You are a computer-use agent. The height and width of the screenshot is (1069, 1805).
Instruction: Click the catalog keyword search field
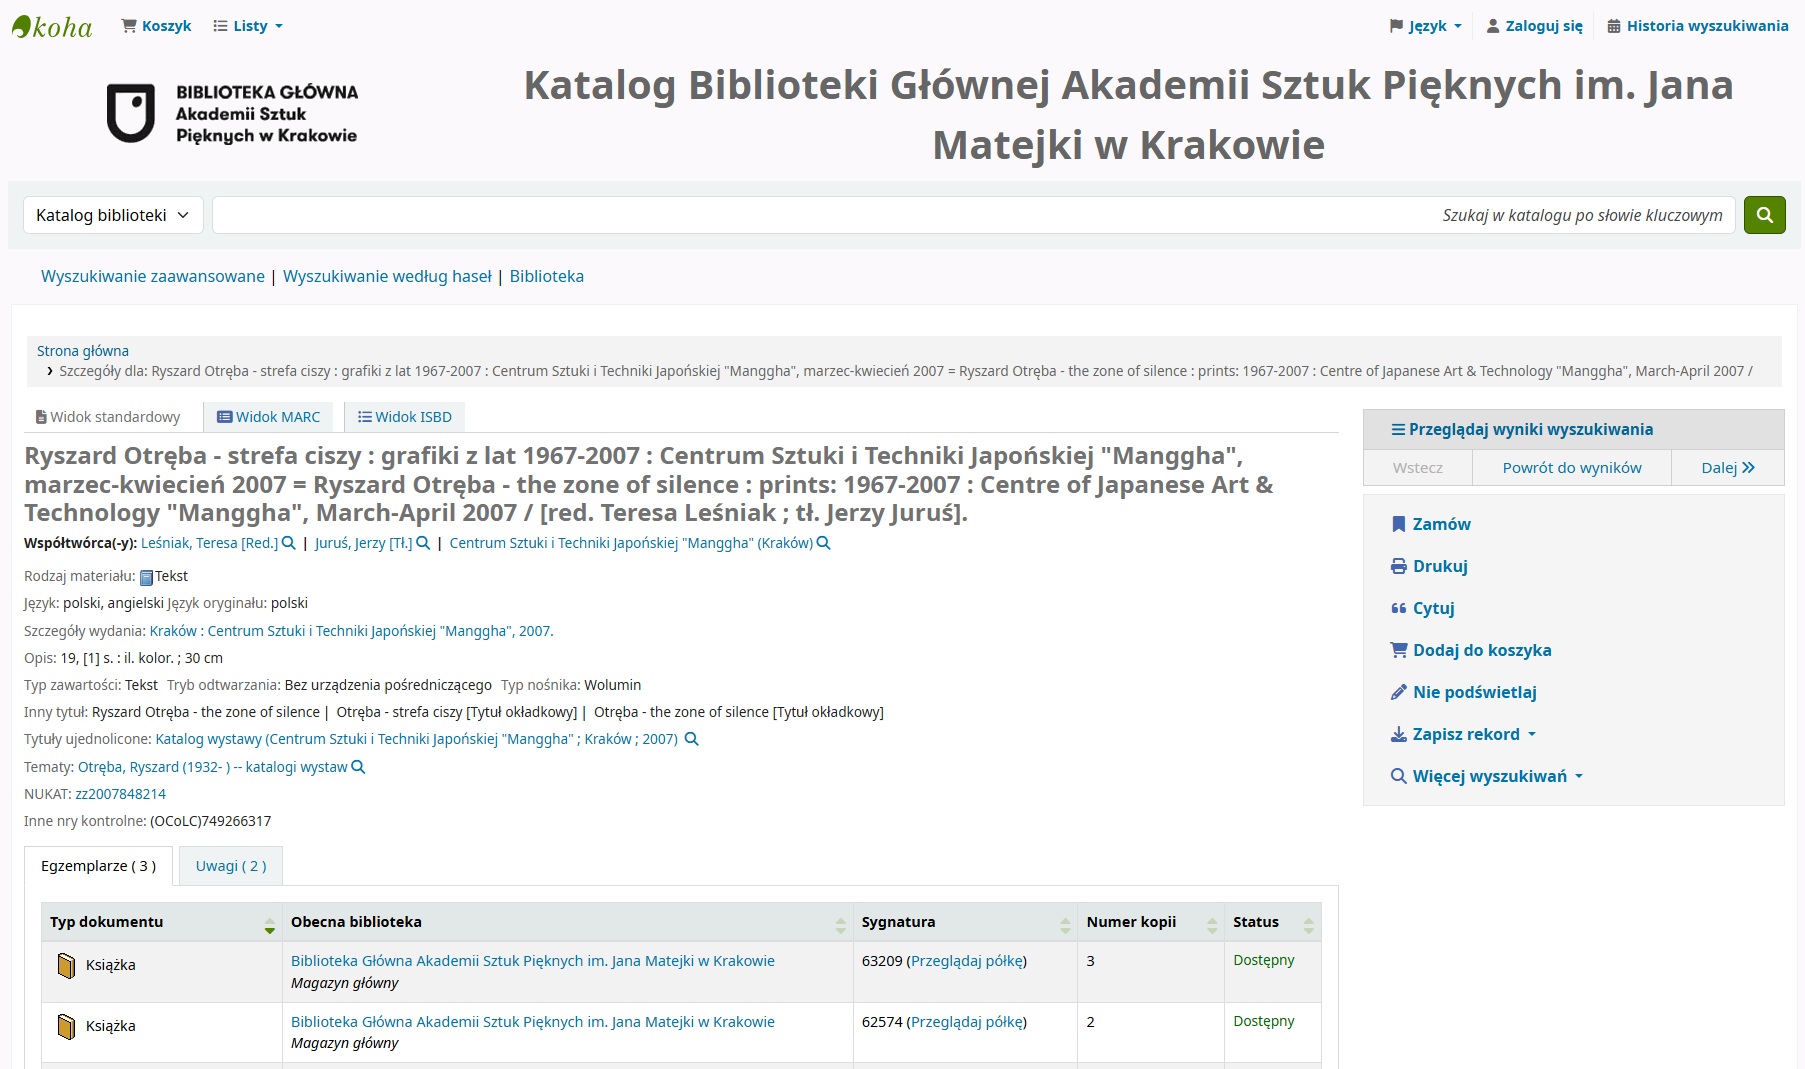(973, 215)
